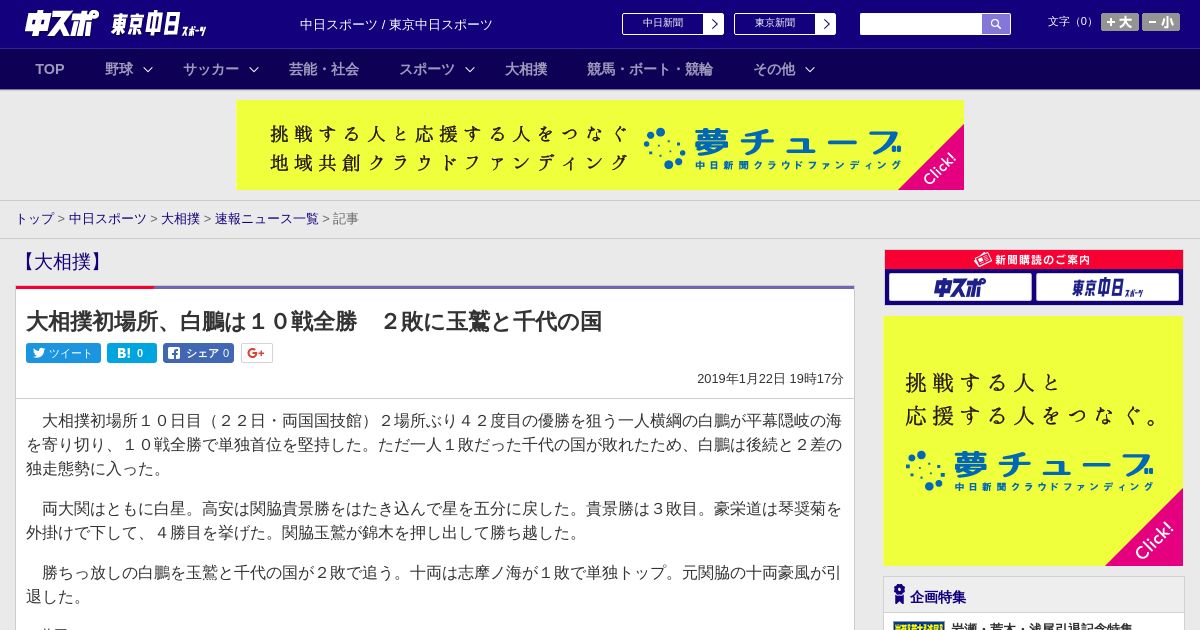Click the Tokyo Chunichi Sports logo
This screenshot has width=1200, height=630.
(x=159, y=24)
